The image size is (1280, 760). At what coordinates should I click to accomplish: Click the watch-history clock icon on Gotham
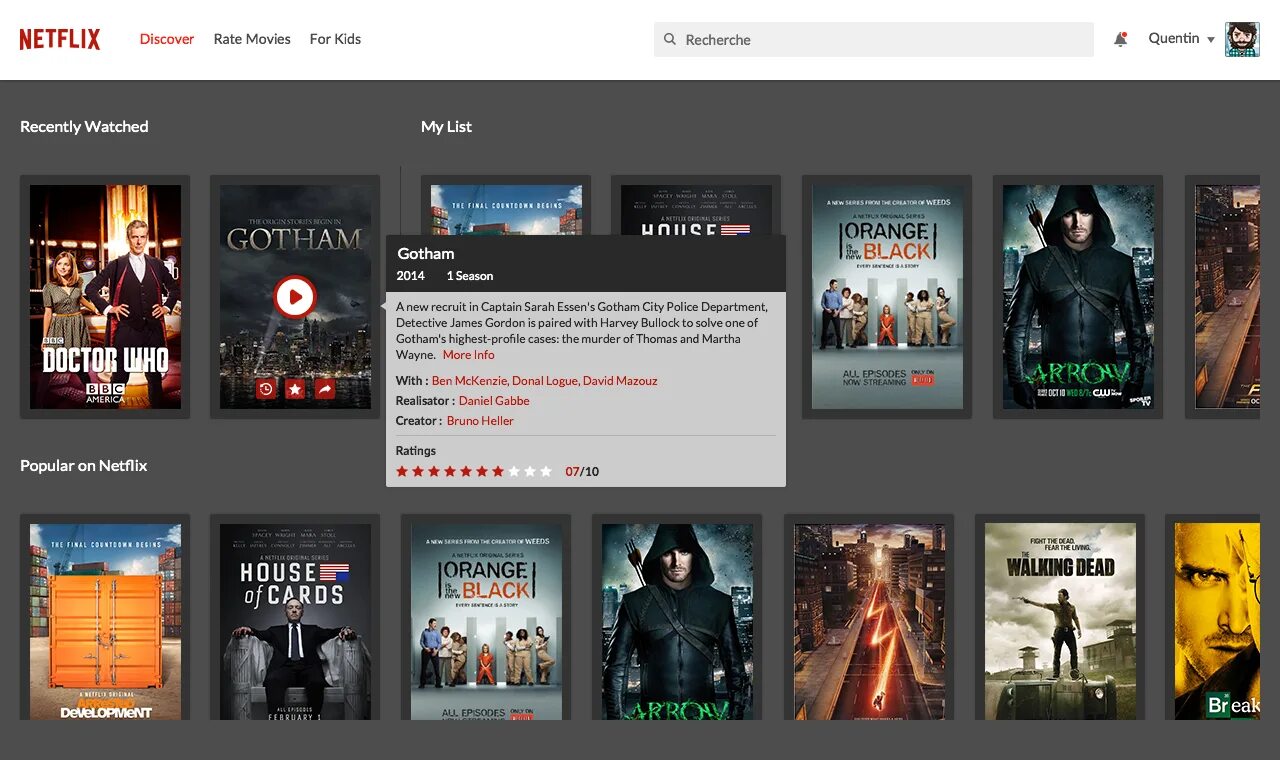(265, 389)
